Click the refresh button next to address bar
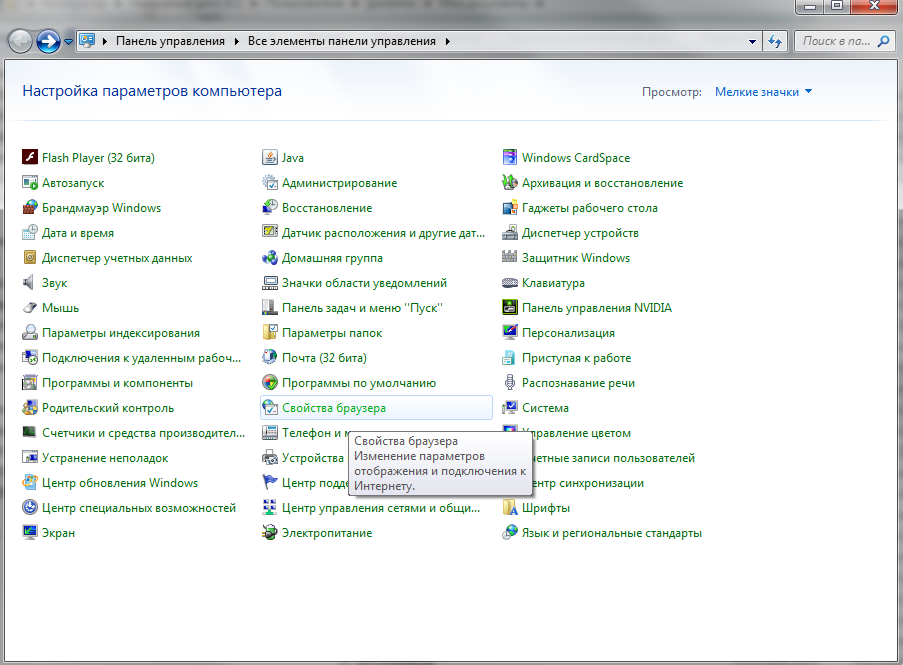903x665 pixels. tap(774, 42)
